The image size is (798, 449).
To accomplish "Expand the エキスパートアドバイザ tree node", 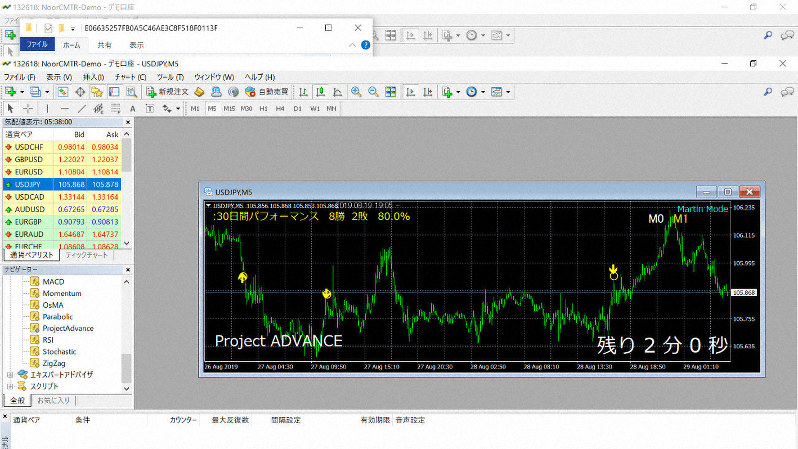I will 10,374.
